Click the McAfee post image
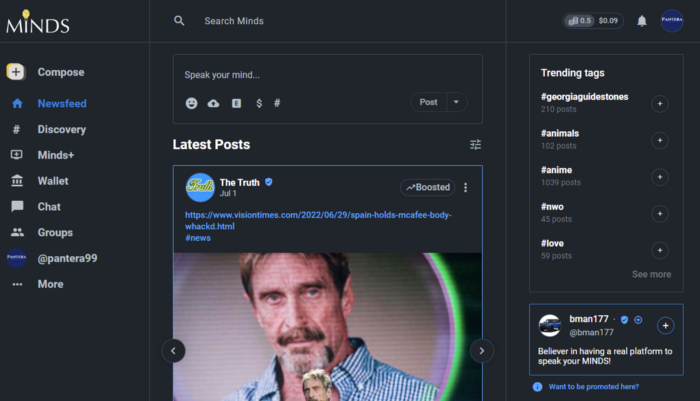The image size is (700, 401). point(327,327)
